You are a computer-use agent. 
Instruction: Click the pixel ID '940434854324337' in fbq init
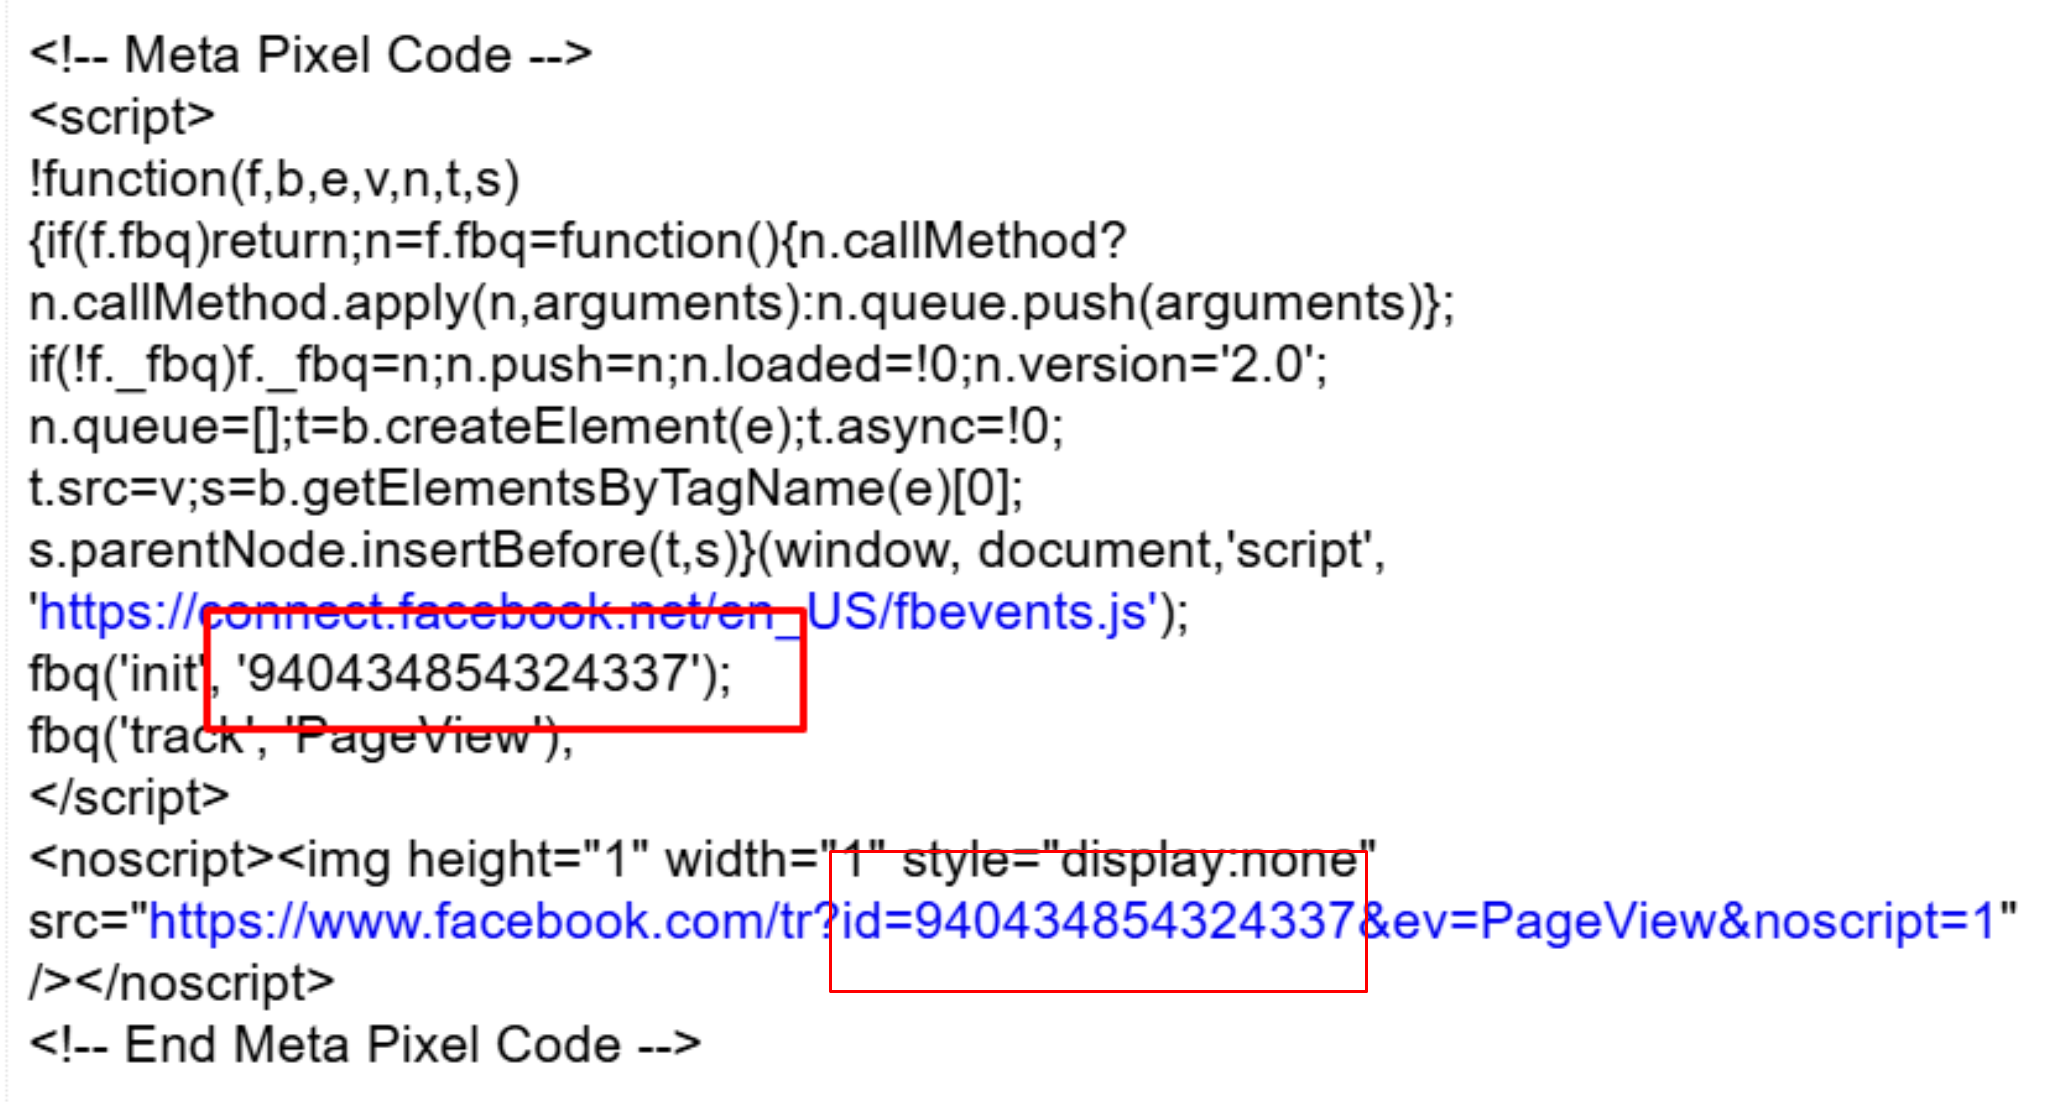coord(468,674)
